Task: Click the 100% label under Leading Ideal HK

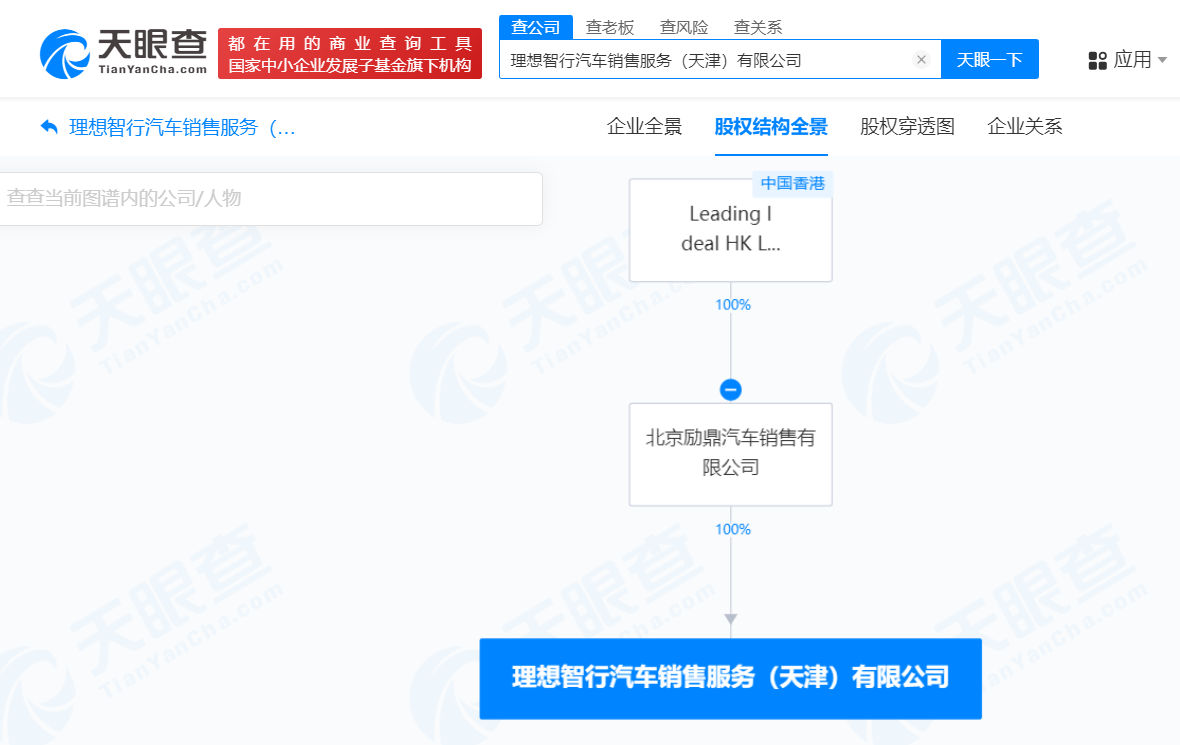Action: [x=733, y=304]
